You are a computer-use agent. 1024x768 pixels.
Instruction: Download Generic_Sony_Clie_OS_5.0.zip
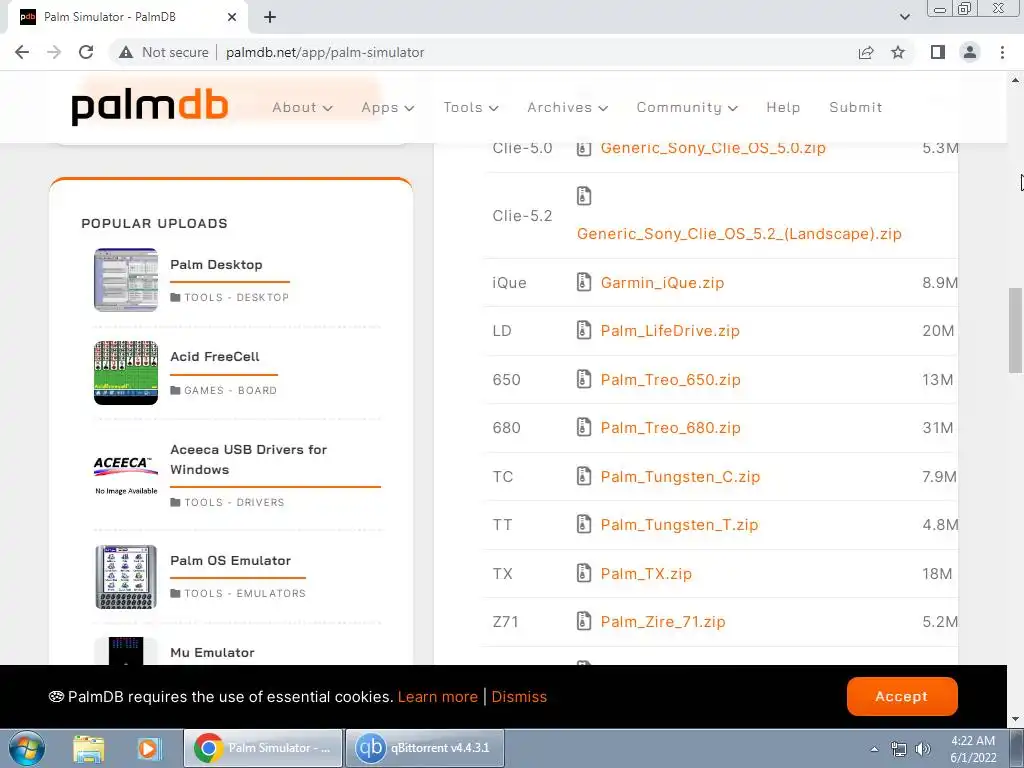(x=713, y=148)
